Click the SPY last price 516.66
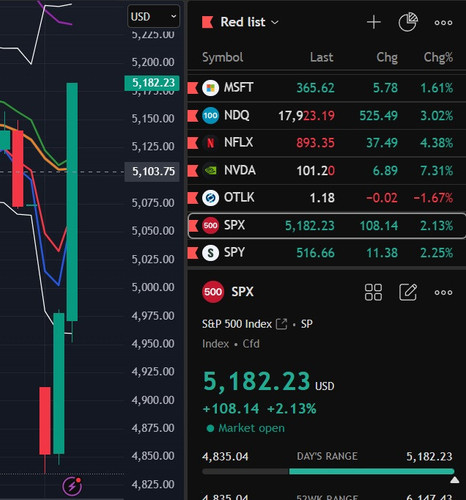Viewport: 466px width, 500px height. 315,253
